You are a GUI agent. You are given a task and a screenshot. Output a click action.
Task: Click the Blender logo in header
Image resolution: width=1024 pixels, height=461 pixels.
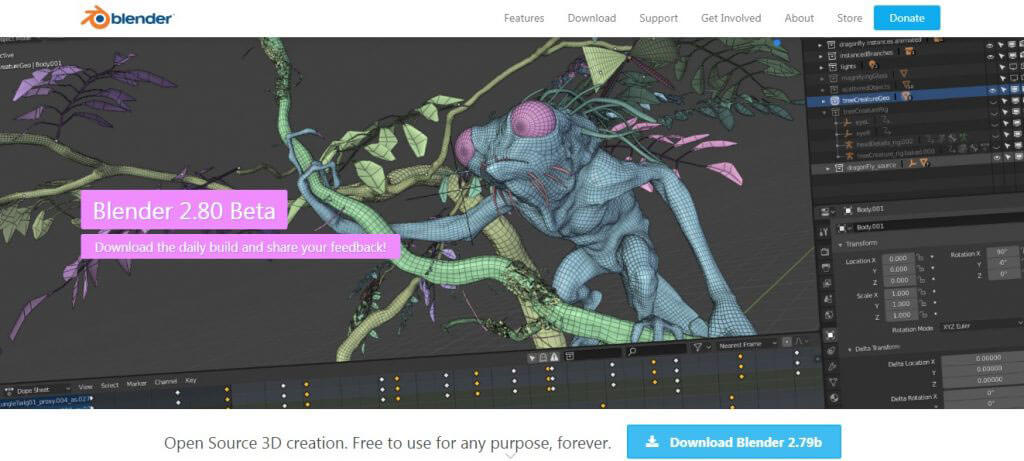coord(127,18)
